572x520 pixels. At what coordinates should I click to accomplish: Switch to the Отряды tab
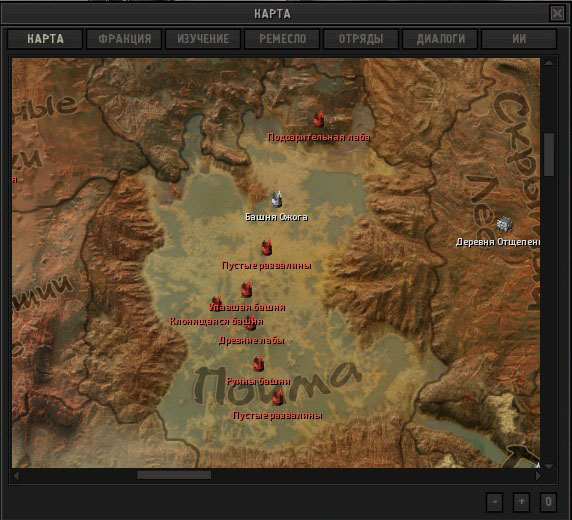pyautogui.click(x=361, y=39)
